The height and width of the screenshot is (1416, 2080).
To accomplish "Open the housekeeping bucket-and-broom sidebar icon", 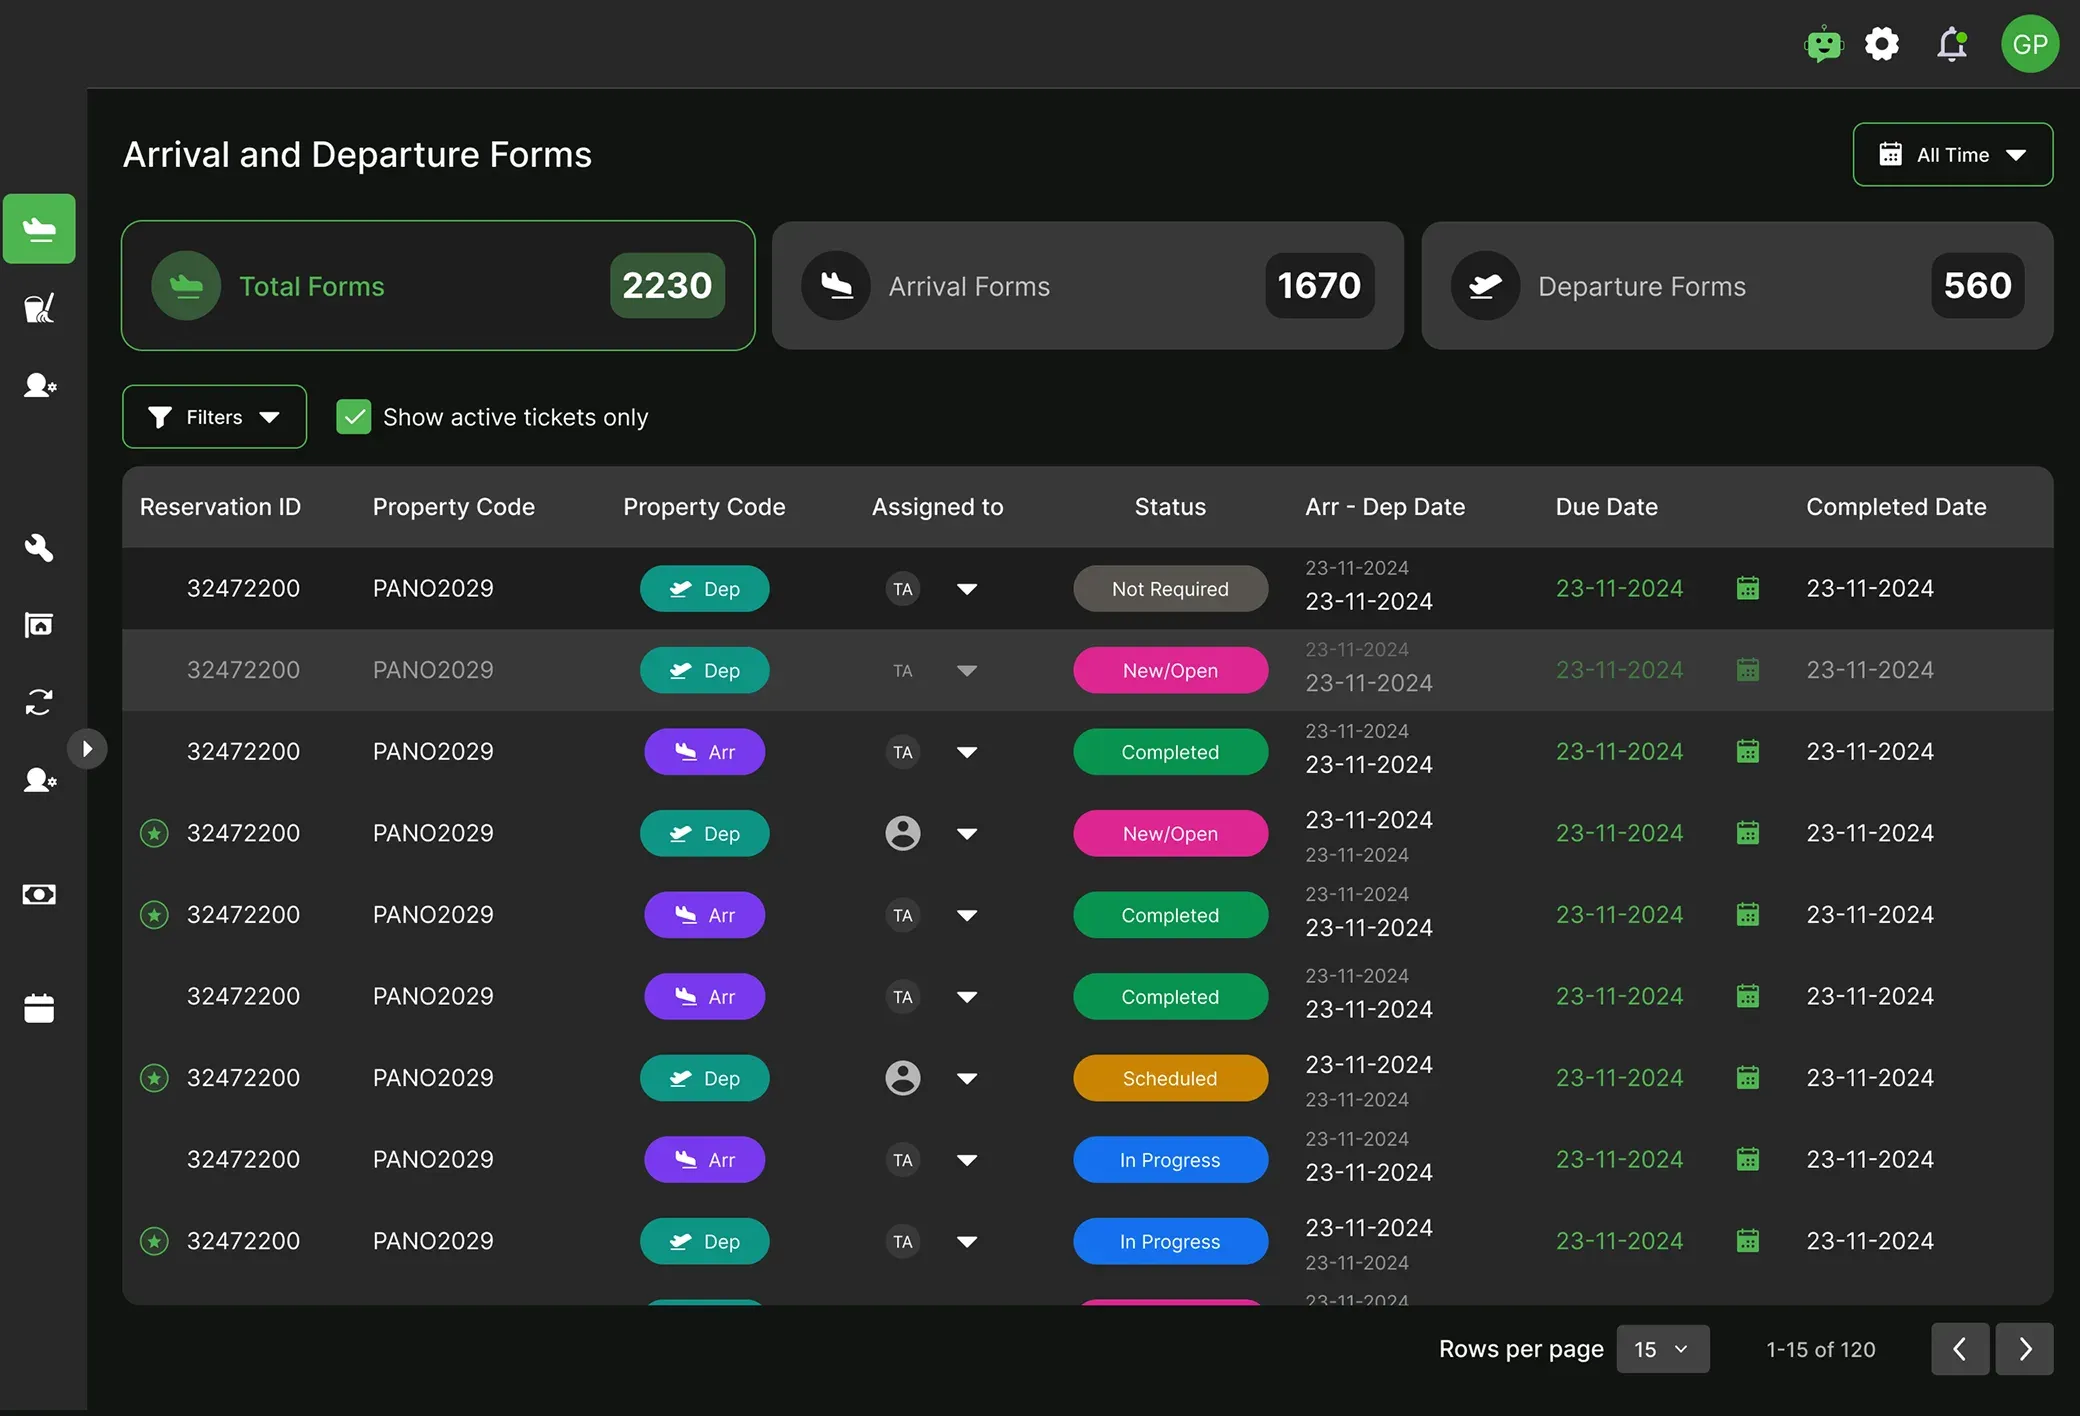I will (x=39, y=308).
